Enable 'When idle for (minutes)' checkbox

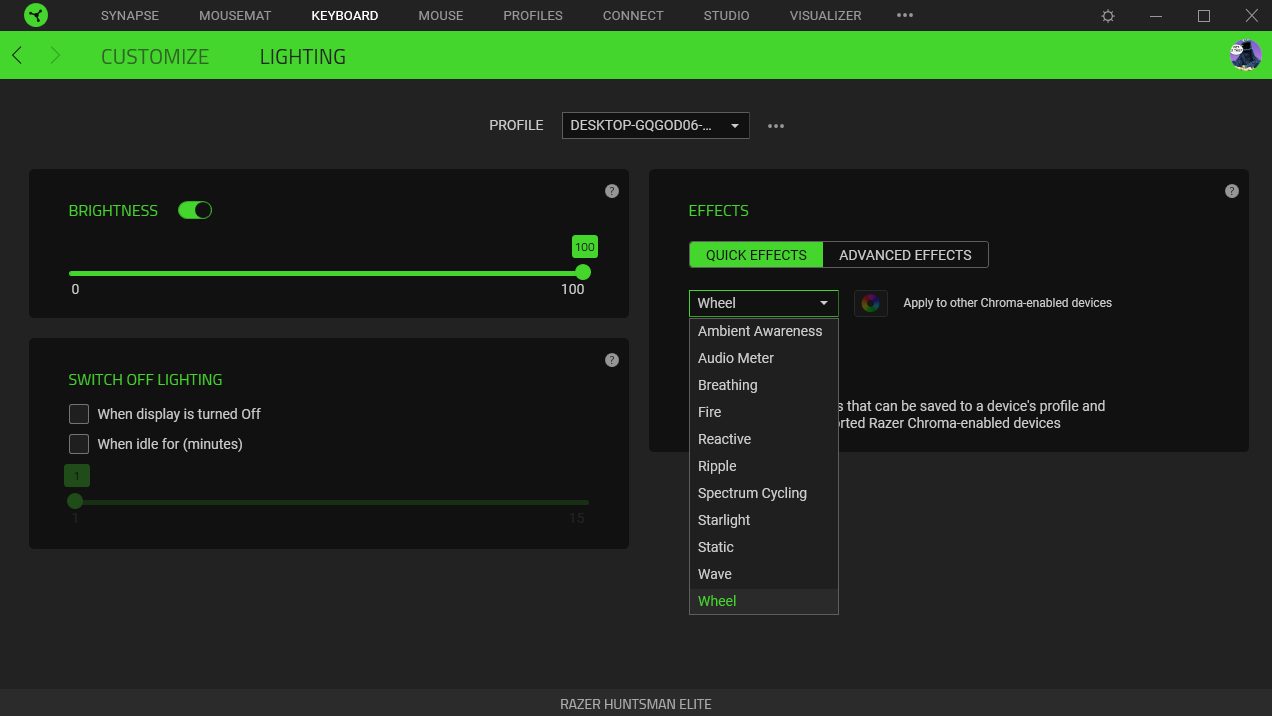(79, 444)
